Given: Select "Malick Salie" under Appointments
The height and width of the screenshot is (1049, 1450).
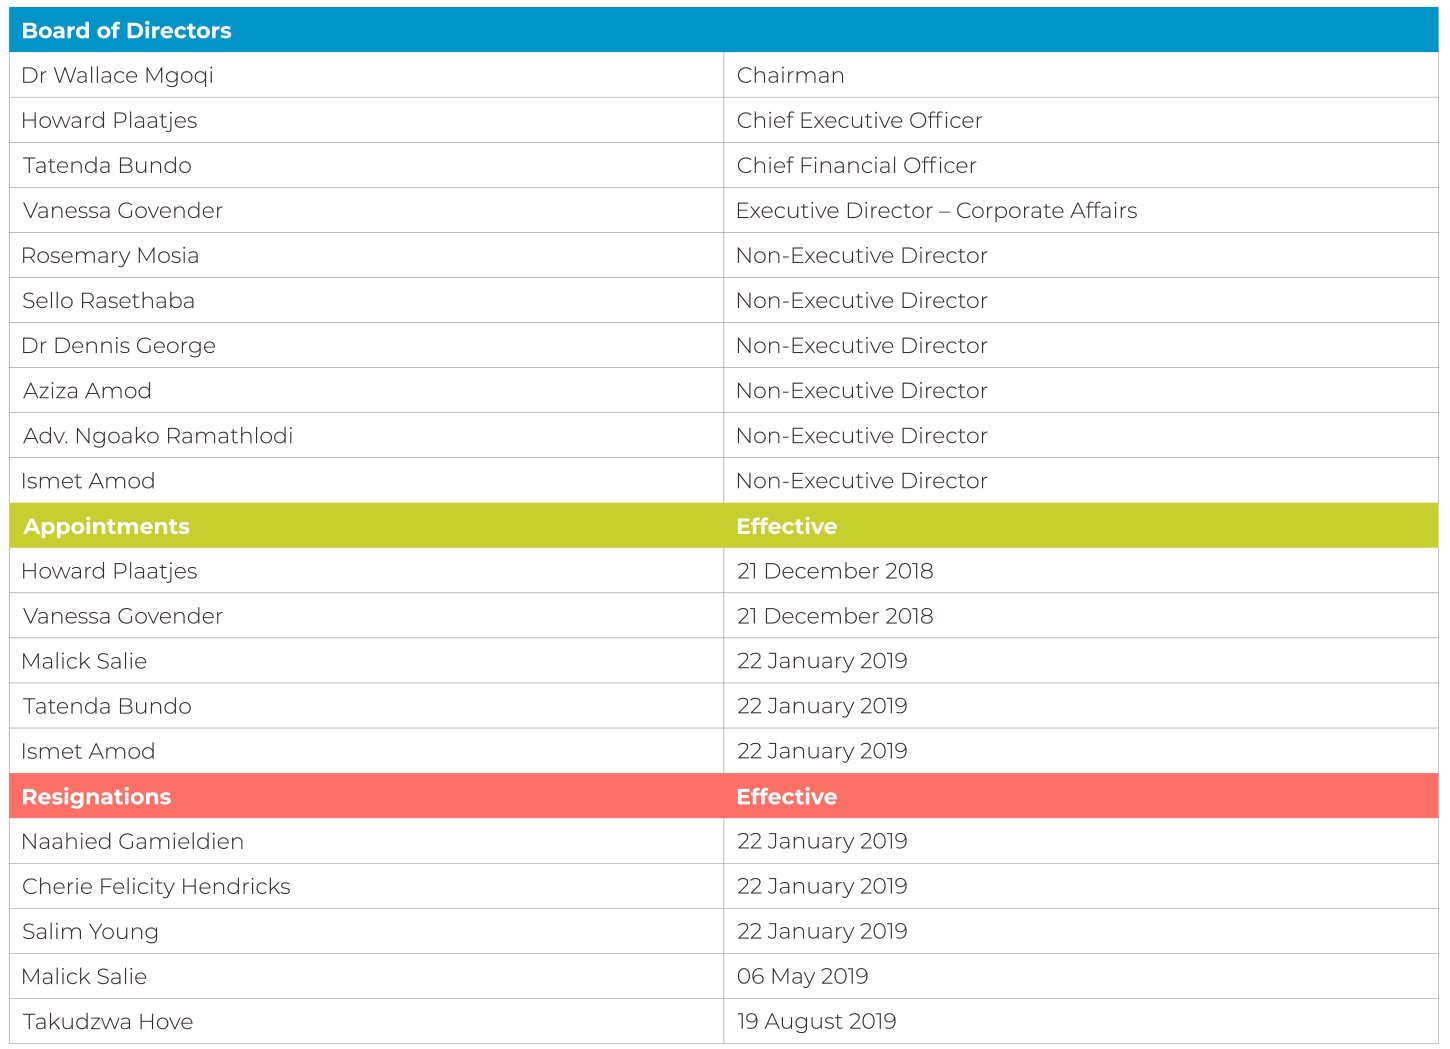Looking at the screenshot, I should 84,661.
